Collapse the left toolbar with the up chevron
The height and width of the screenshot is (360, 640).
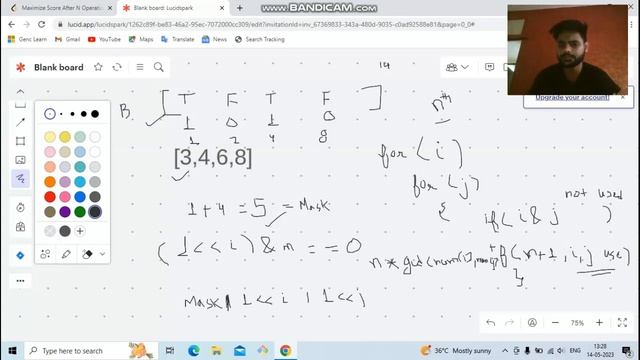point(20,91)
